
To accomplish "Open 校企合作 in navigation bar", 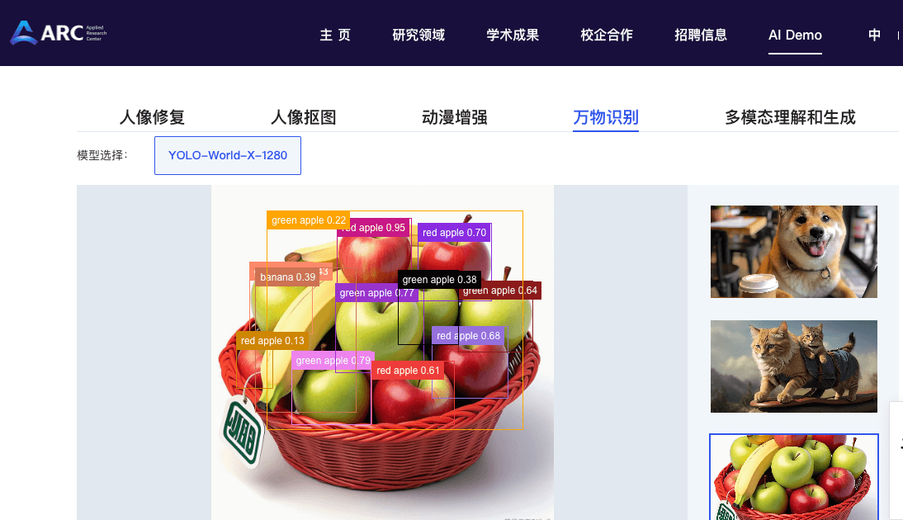I will pos(606,35).
